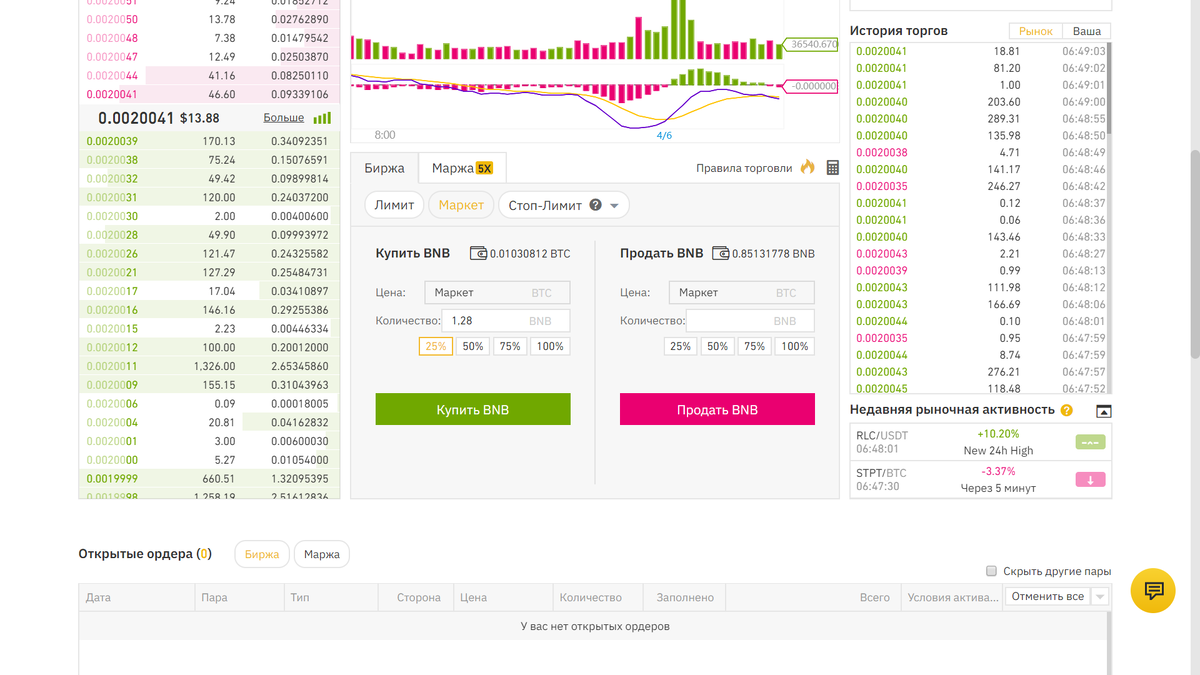Click the STPT/BTC market activity row
1200x675 pixels.
(x=980, y=480)
